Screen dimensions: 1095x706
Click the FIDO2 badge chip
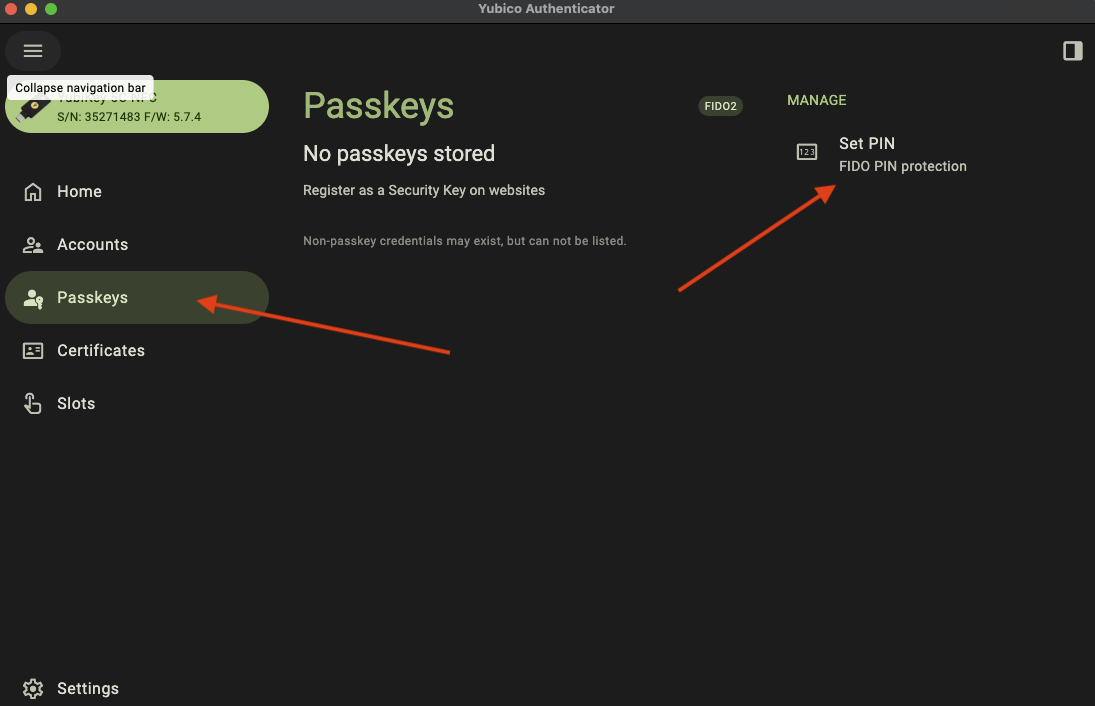[720, 106]
